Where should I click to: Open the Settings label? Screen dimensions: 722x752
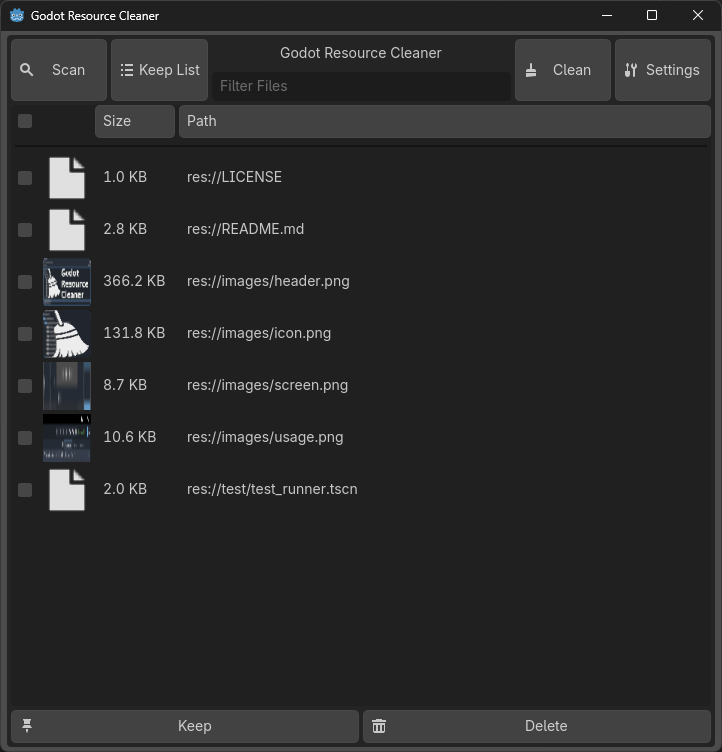click(x=673, y=70)
